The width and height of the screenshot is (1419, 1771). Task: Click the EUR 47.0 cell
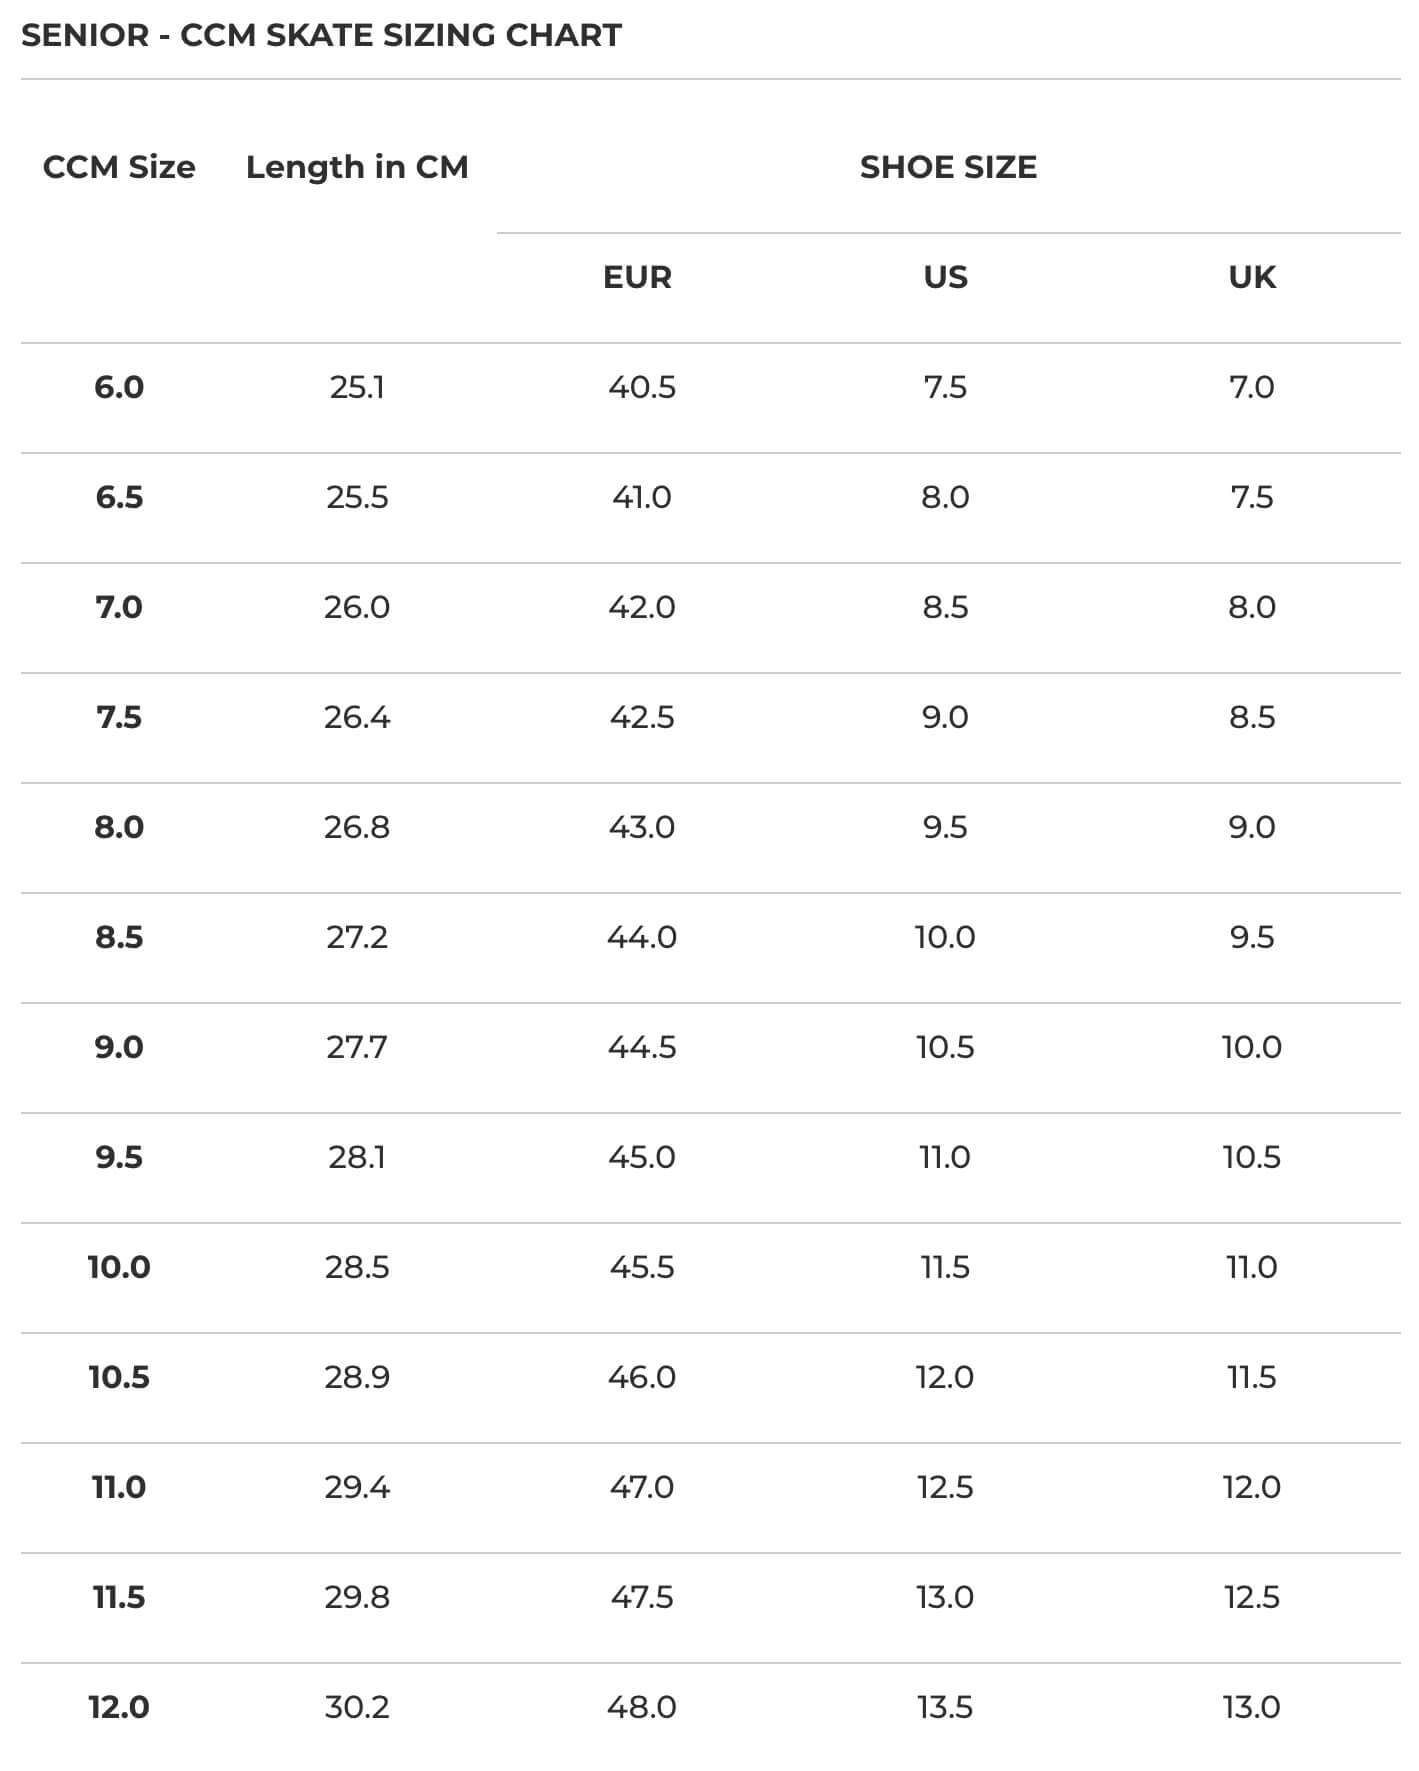pos(642,1487)
